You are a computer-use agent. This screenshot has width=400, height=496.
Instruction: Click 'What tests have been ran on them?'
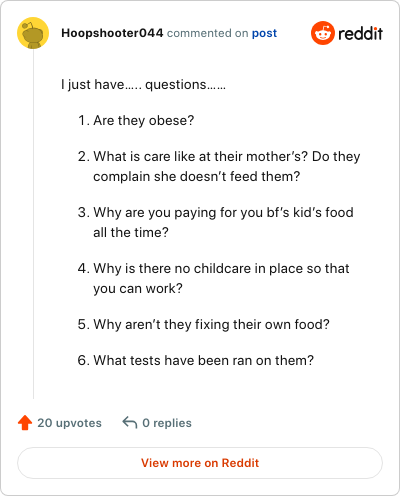coord(204,360)
